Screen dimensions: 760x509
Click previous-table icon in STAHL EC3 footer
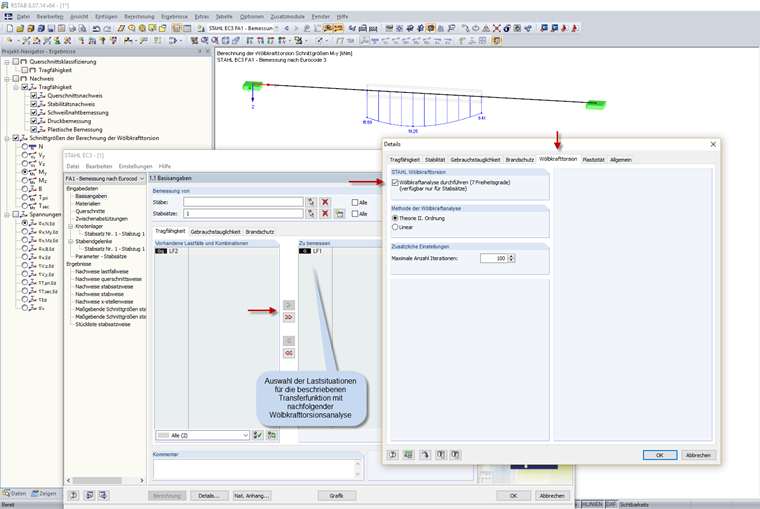[89, 495]
